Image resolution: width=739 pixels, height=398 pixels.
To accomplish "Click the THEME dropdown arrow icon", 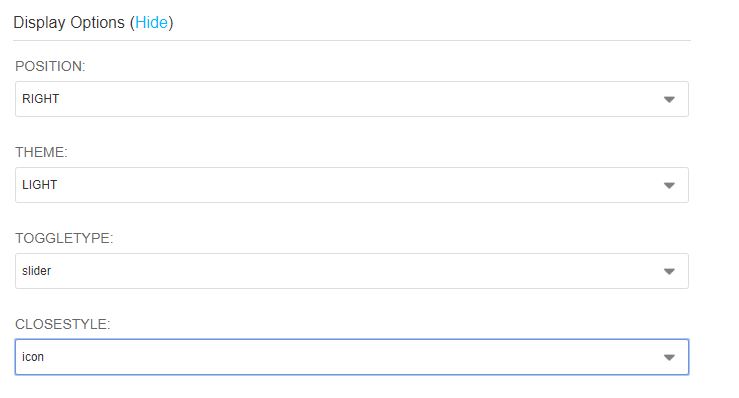I will tap(669, 185).
